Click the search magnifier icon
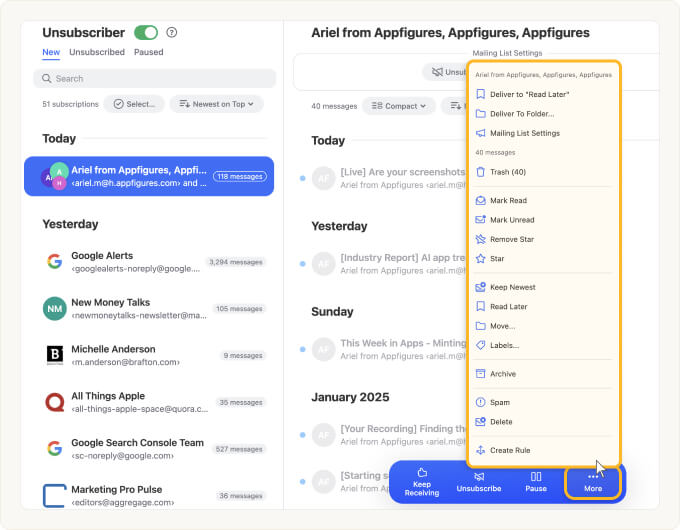The image size is (680, 530). point(46,79)
